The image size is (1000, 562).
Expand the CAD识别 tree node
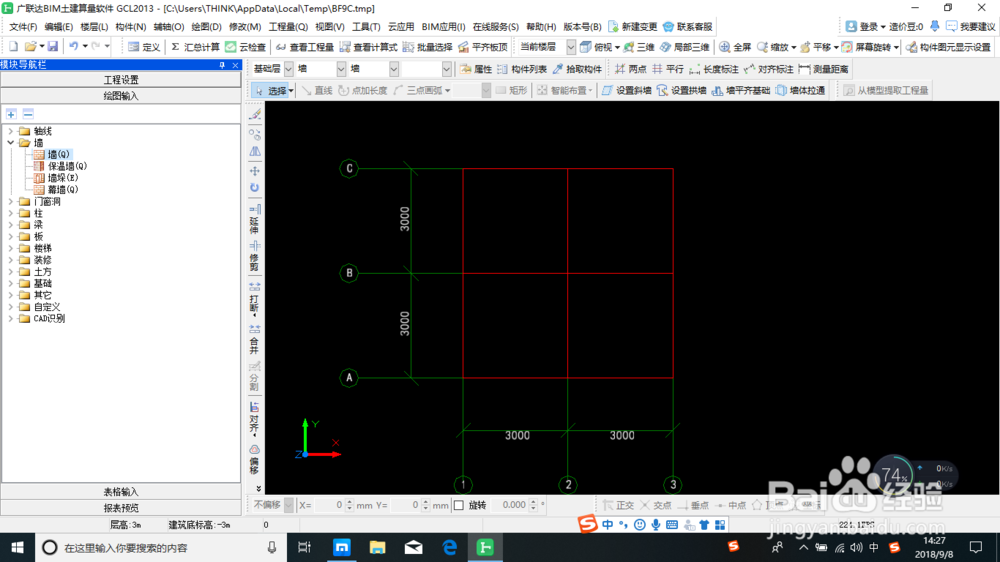tap(10, 318)
